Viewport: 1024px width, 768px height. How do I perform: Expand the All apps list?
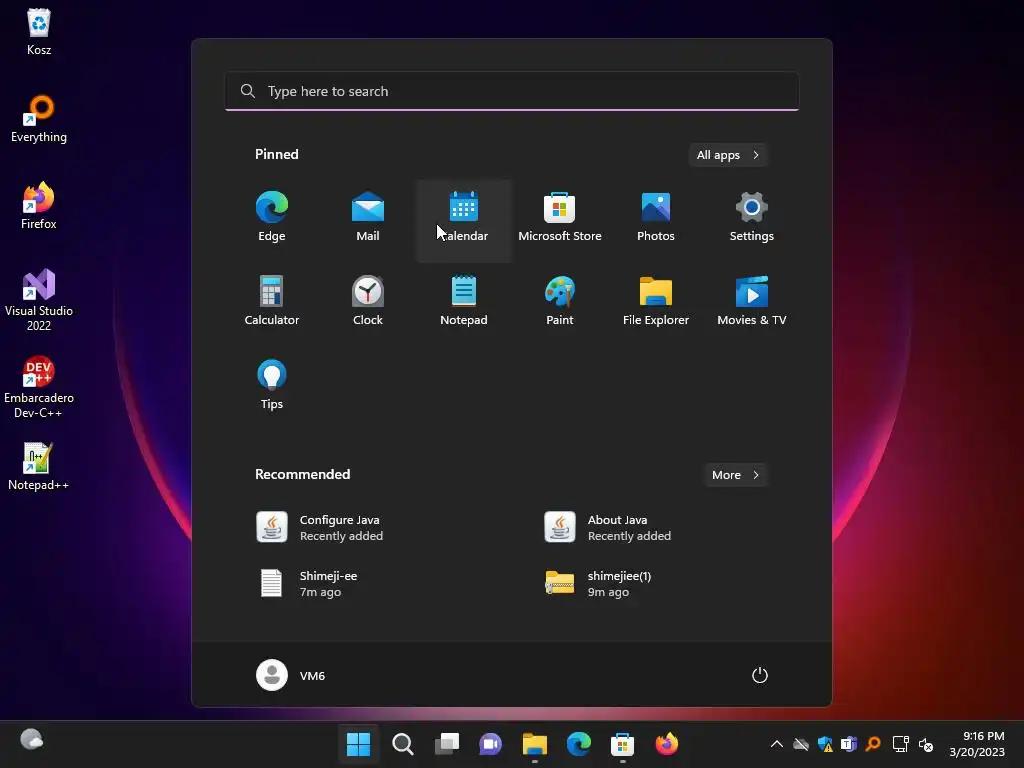coord(728,155)
